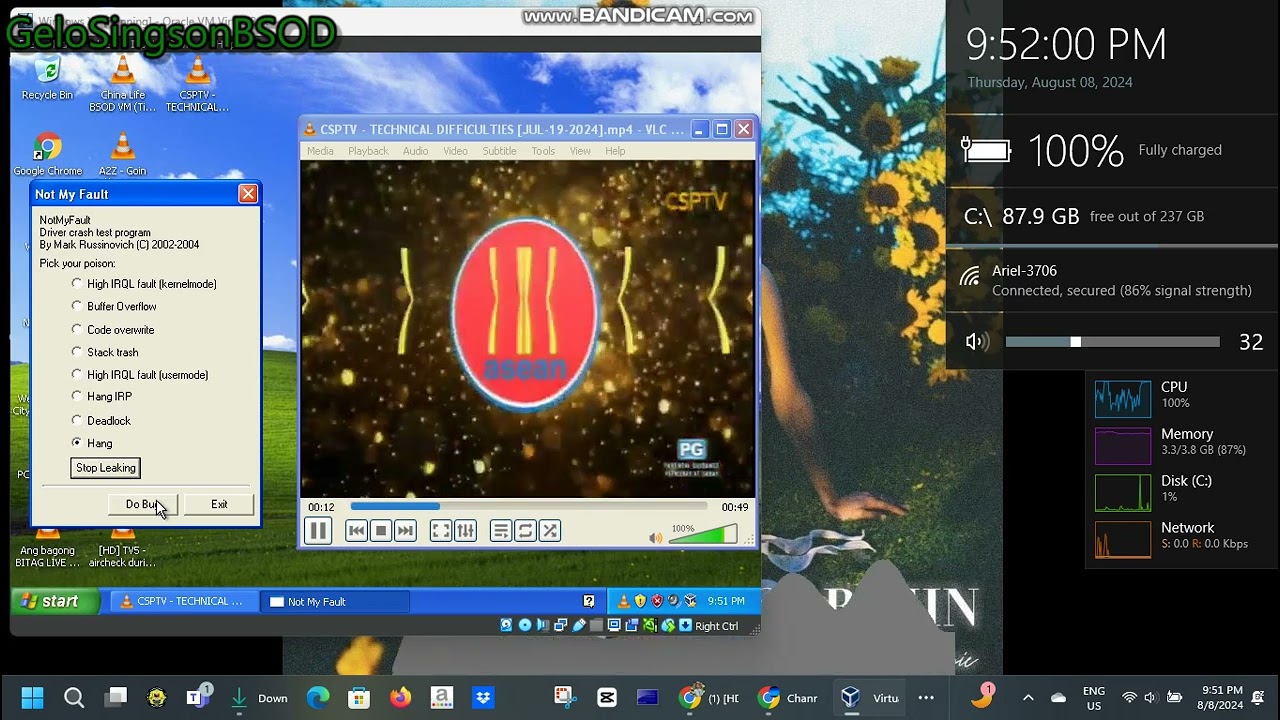Image resolution: width=1280 pixels, height=720 pixels.
Task: Click the yellow security shield tray icon
Action: click(640, 601)
